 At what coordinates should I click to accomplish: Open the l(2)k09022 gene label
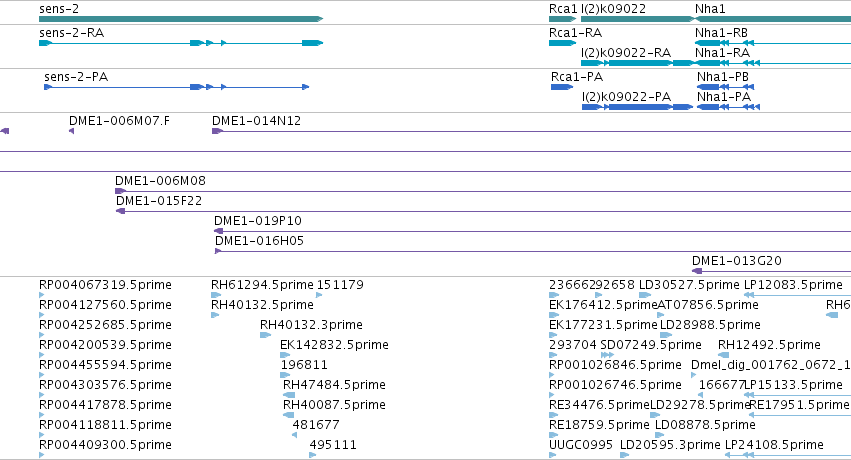pyautogui.click(x=613, y=9)
